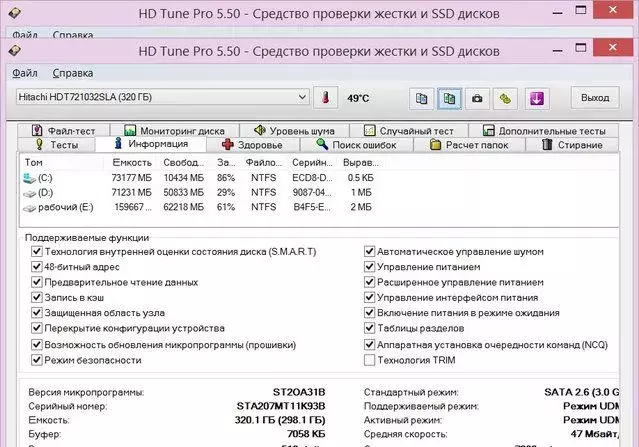The image size is (639, 447).
Task: Click the Вырав... column header
Action: [x=361, y=163]
